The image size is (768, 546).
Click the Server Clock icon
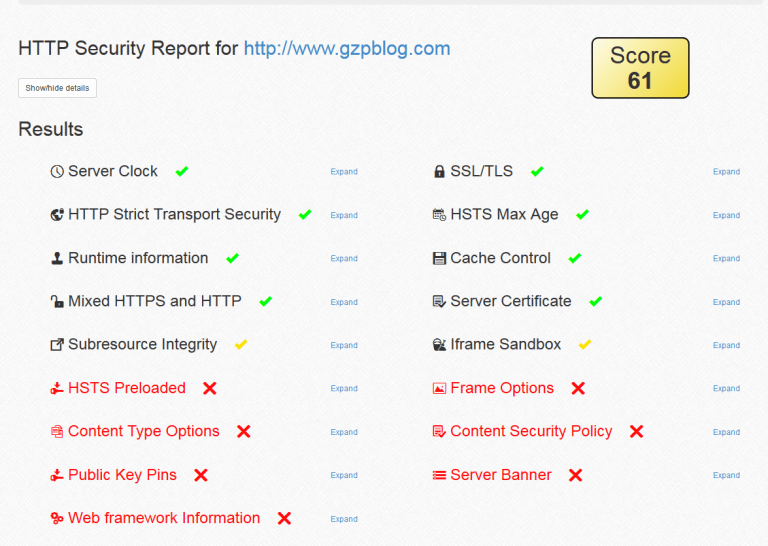(57, 171)
